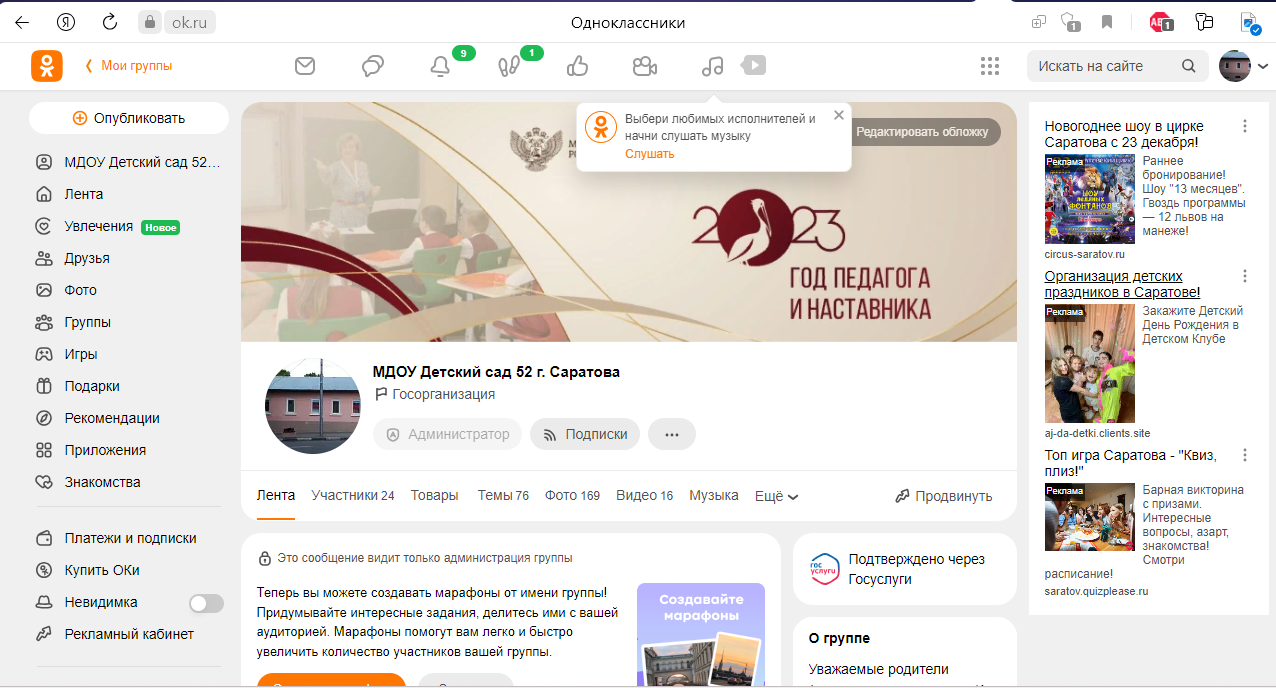Open the music note icon
Image resolution: width=1276 pixels, height=688 pixels.
pyautogui.click(x=713, y=66)
